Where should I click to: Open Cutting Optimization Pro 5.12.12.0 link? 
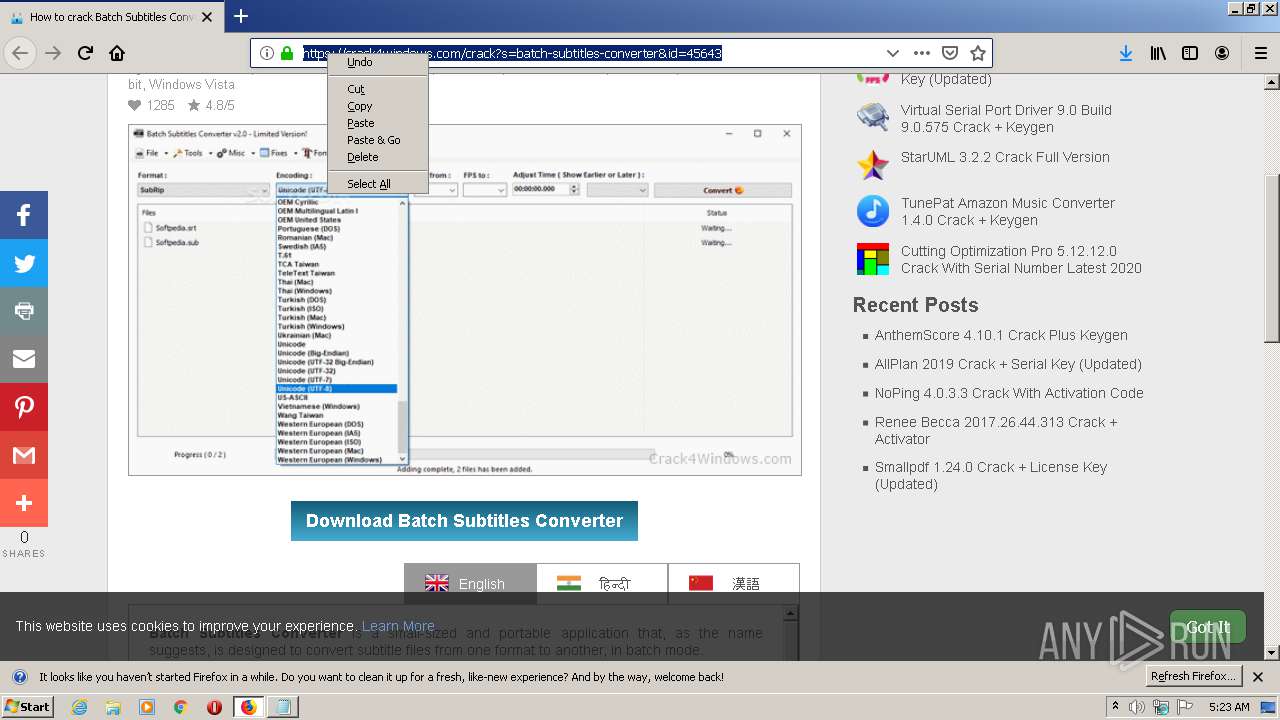point(1021,259)
